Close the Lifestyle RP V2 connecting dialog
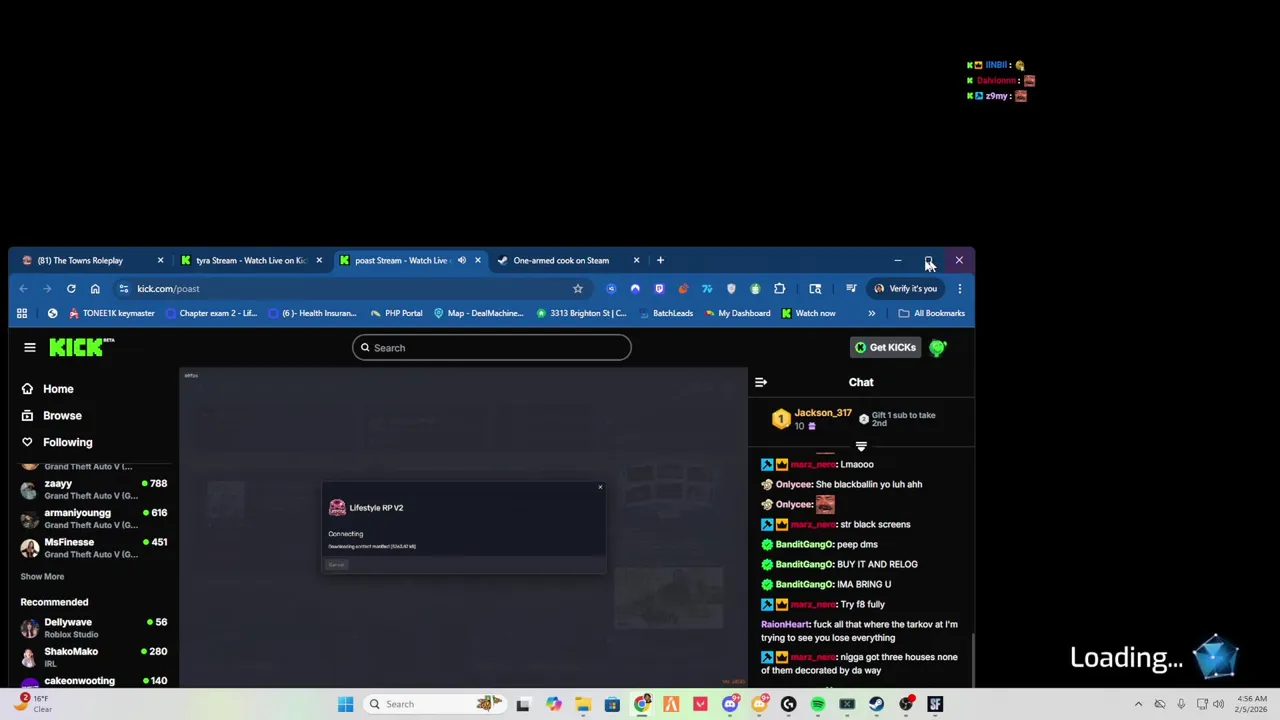 pos(600,487)
